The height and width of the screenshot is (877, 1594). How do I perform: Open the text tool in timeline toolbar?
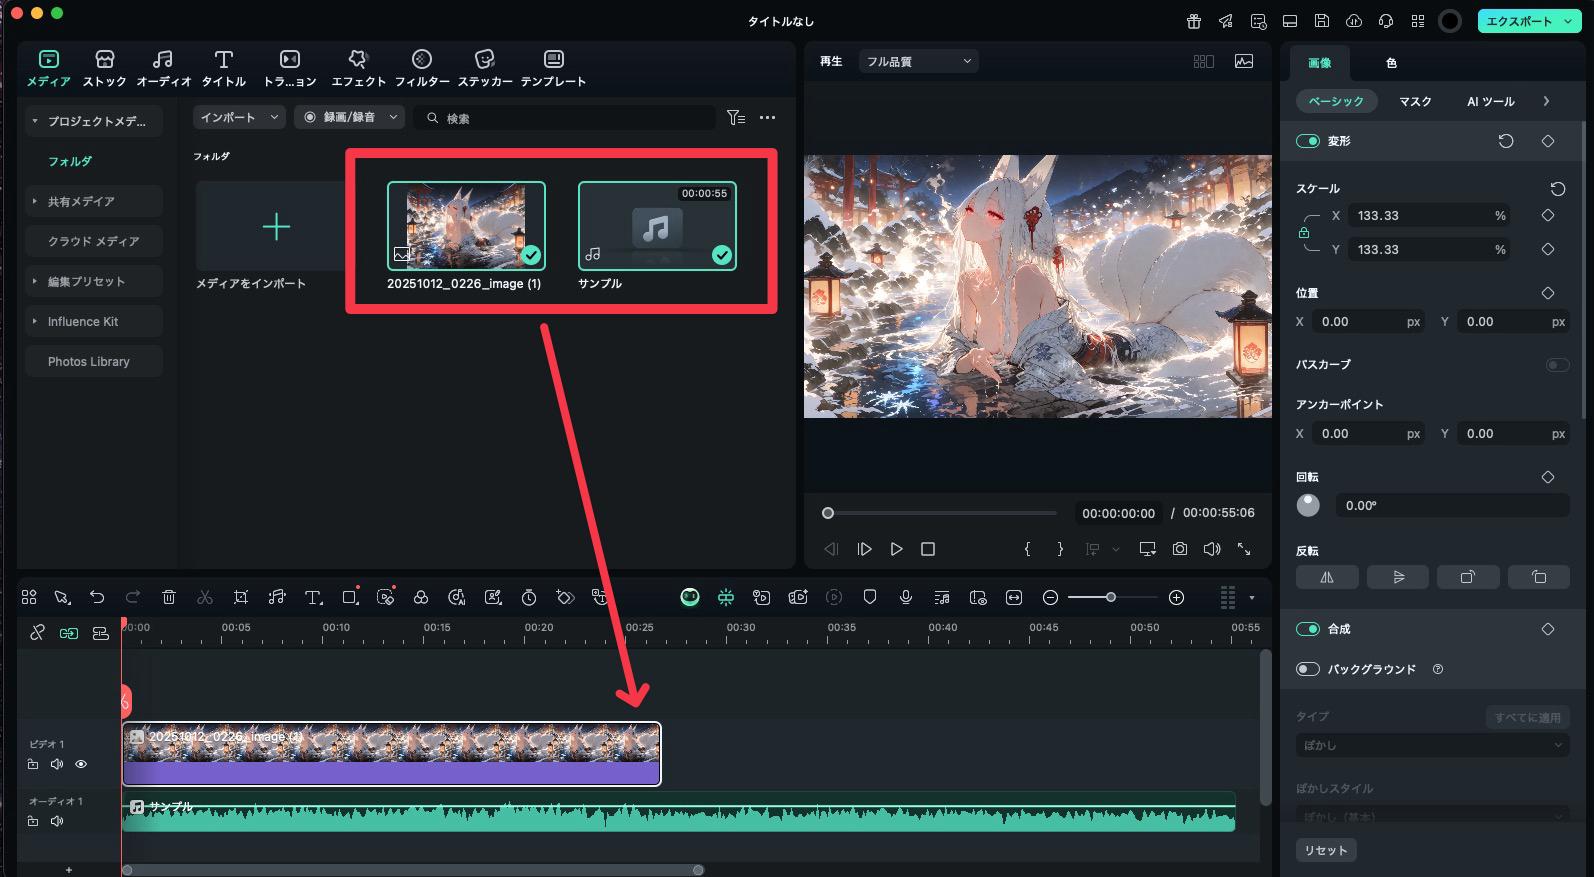pos(313,597)
